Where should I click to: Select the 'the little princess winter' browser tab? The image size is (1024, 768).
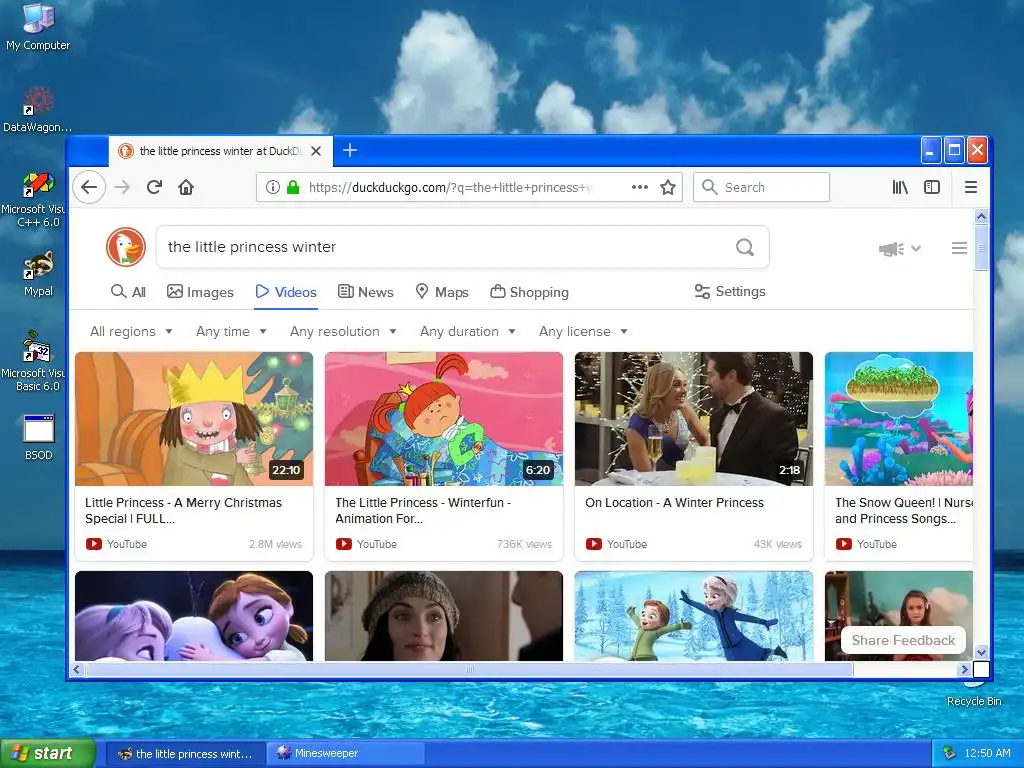(221, 151)
